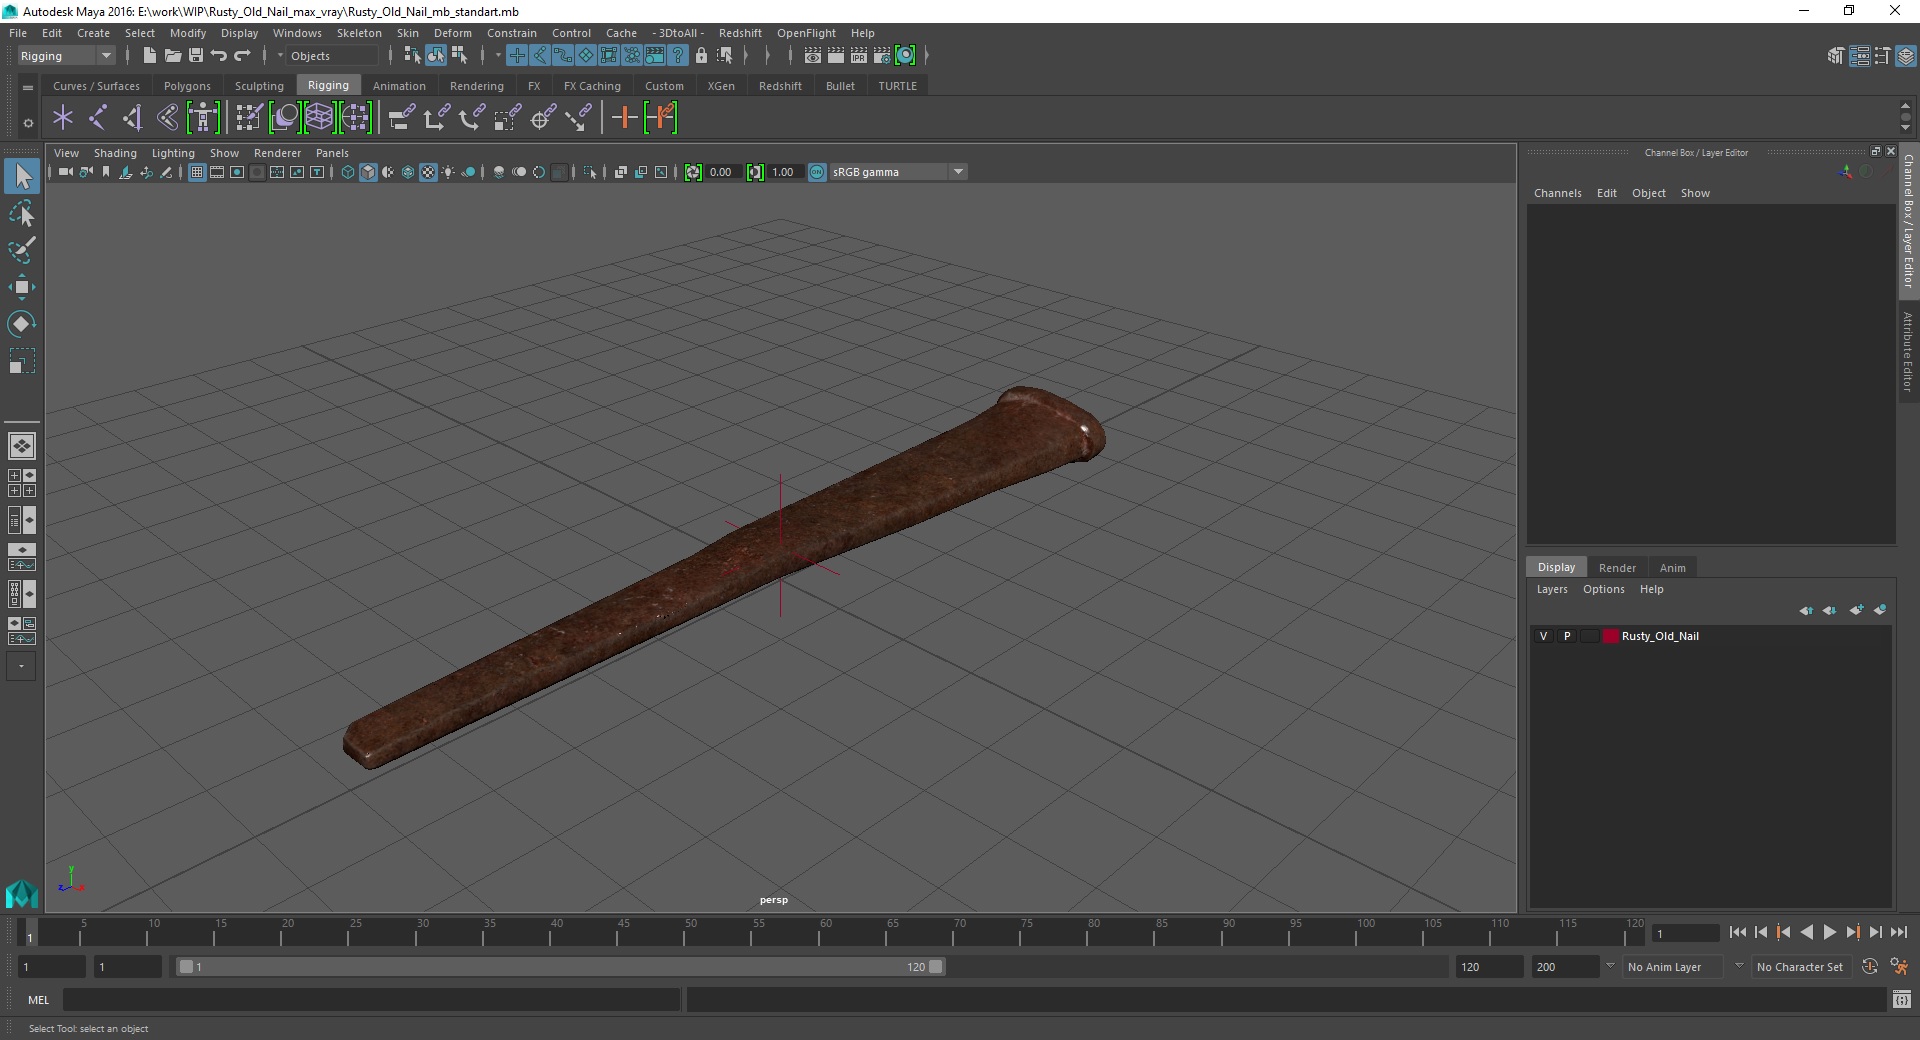Activate the Lasso Select tool
The width and height of the screenshot is (1920, 1040).
click(x=22, y=214)
